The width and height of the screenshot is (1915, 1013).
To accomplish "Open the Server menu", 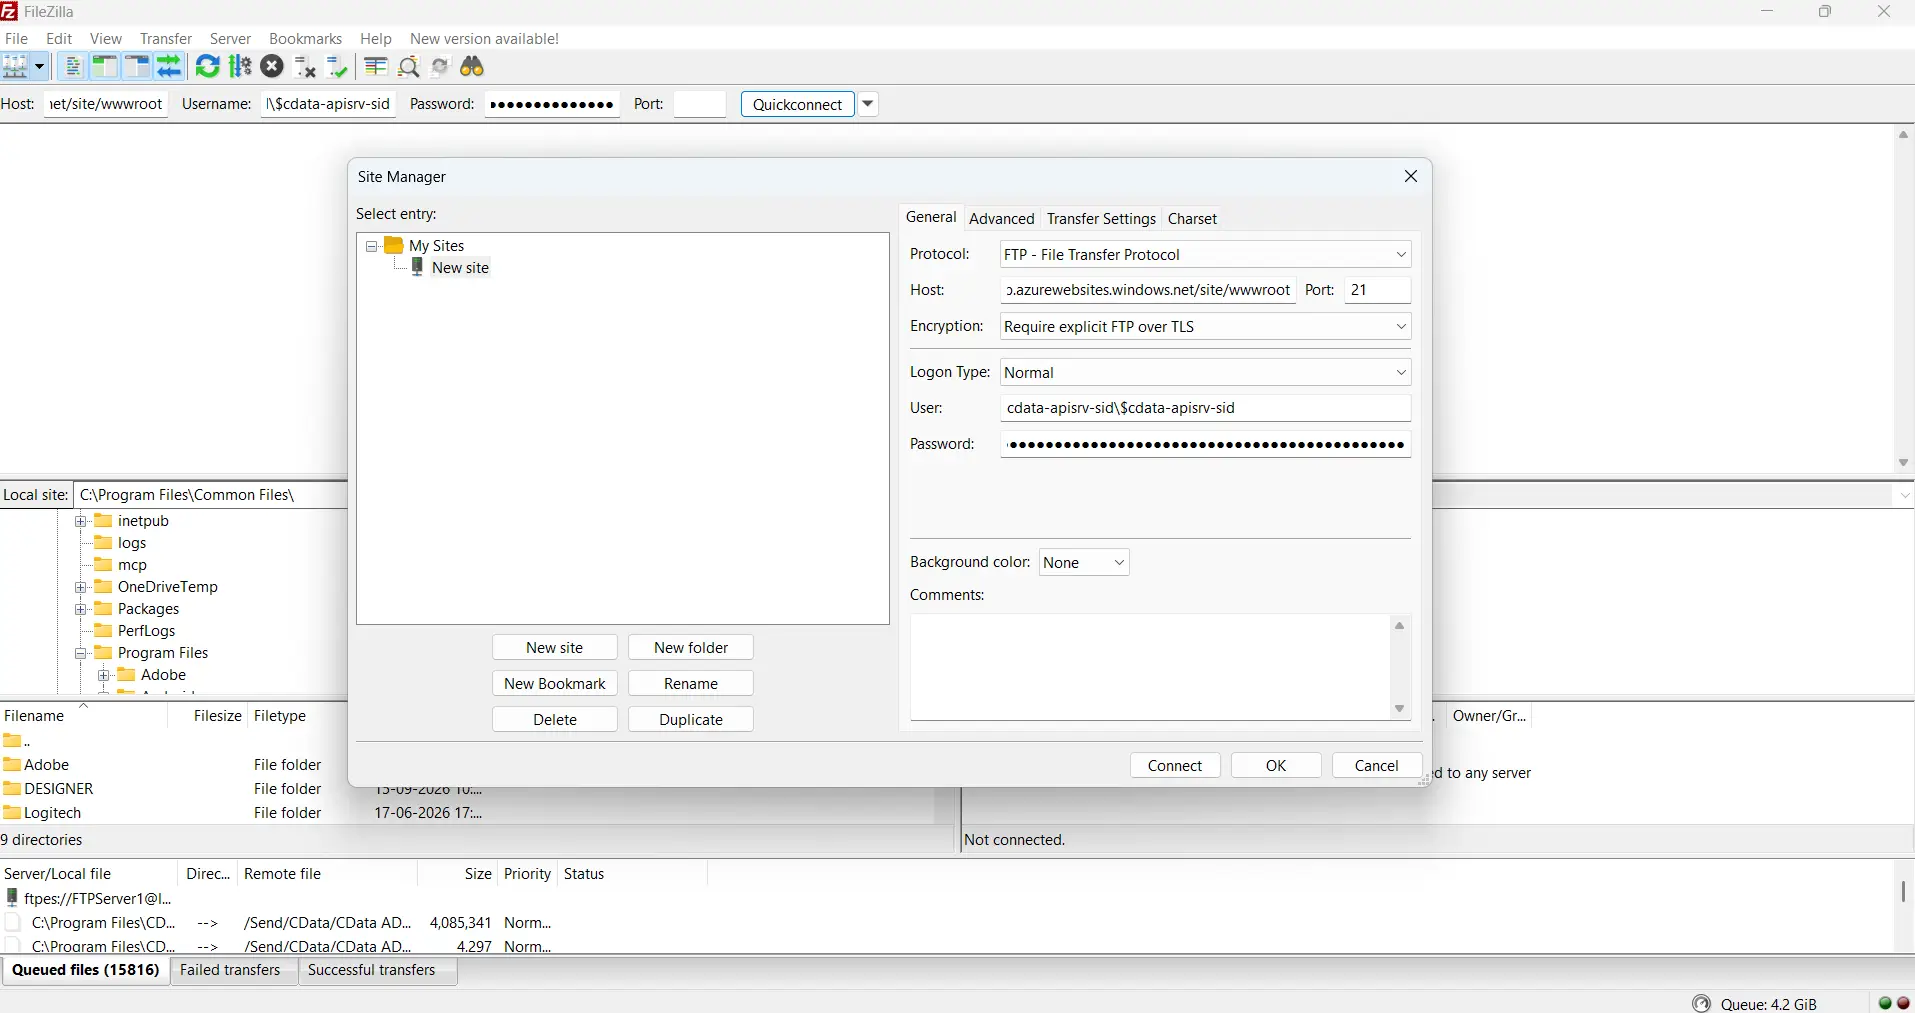I will (230, 39).
